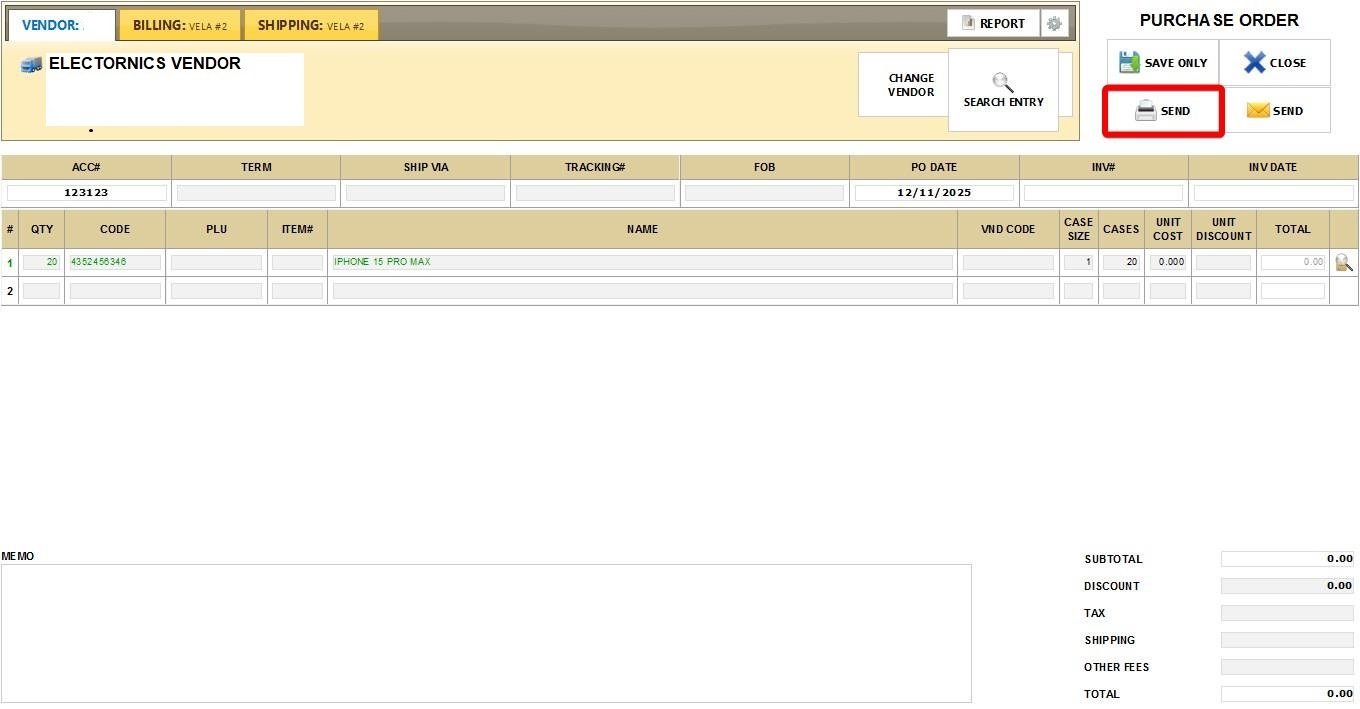
Task: Click Save Only with floppy disk icon
Action: (x=1163, y=63)
